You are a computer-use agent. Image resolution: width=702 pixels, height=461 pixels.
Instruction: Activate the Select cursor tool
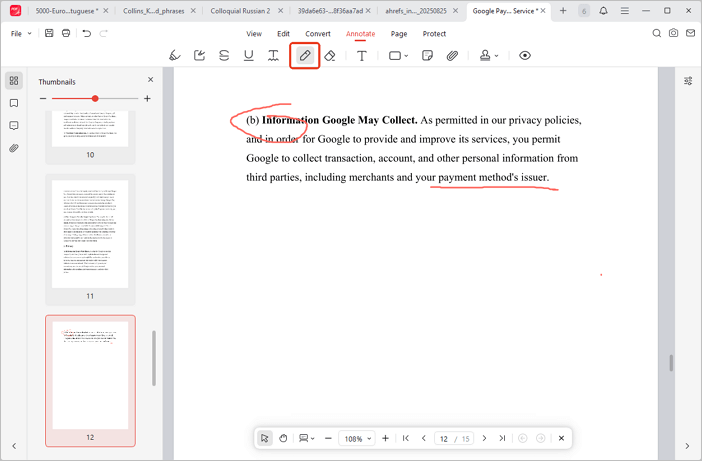pyautogui.click(x=265, y=438)
